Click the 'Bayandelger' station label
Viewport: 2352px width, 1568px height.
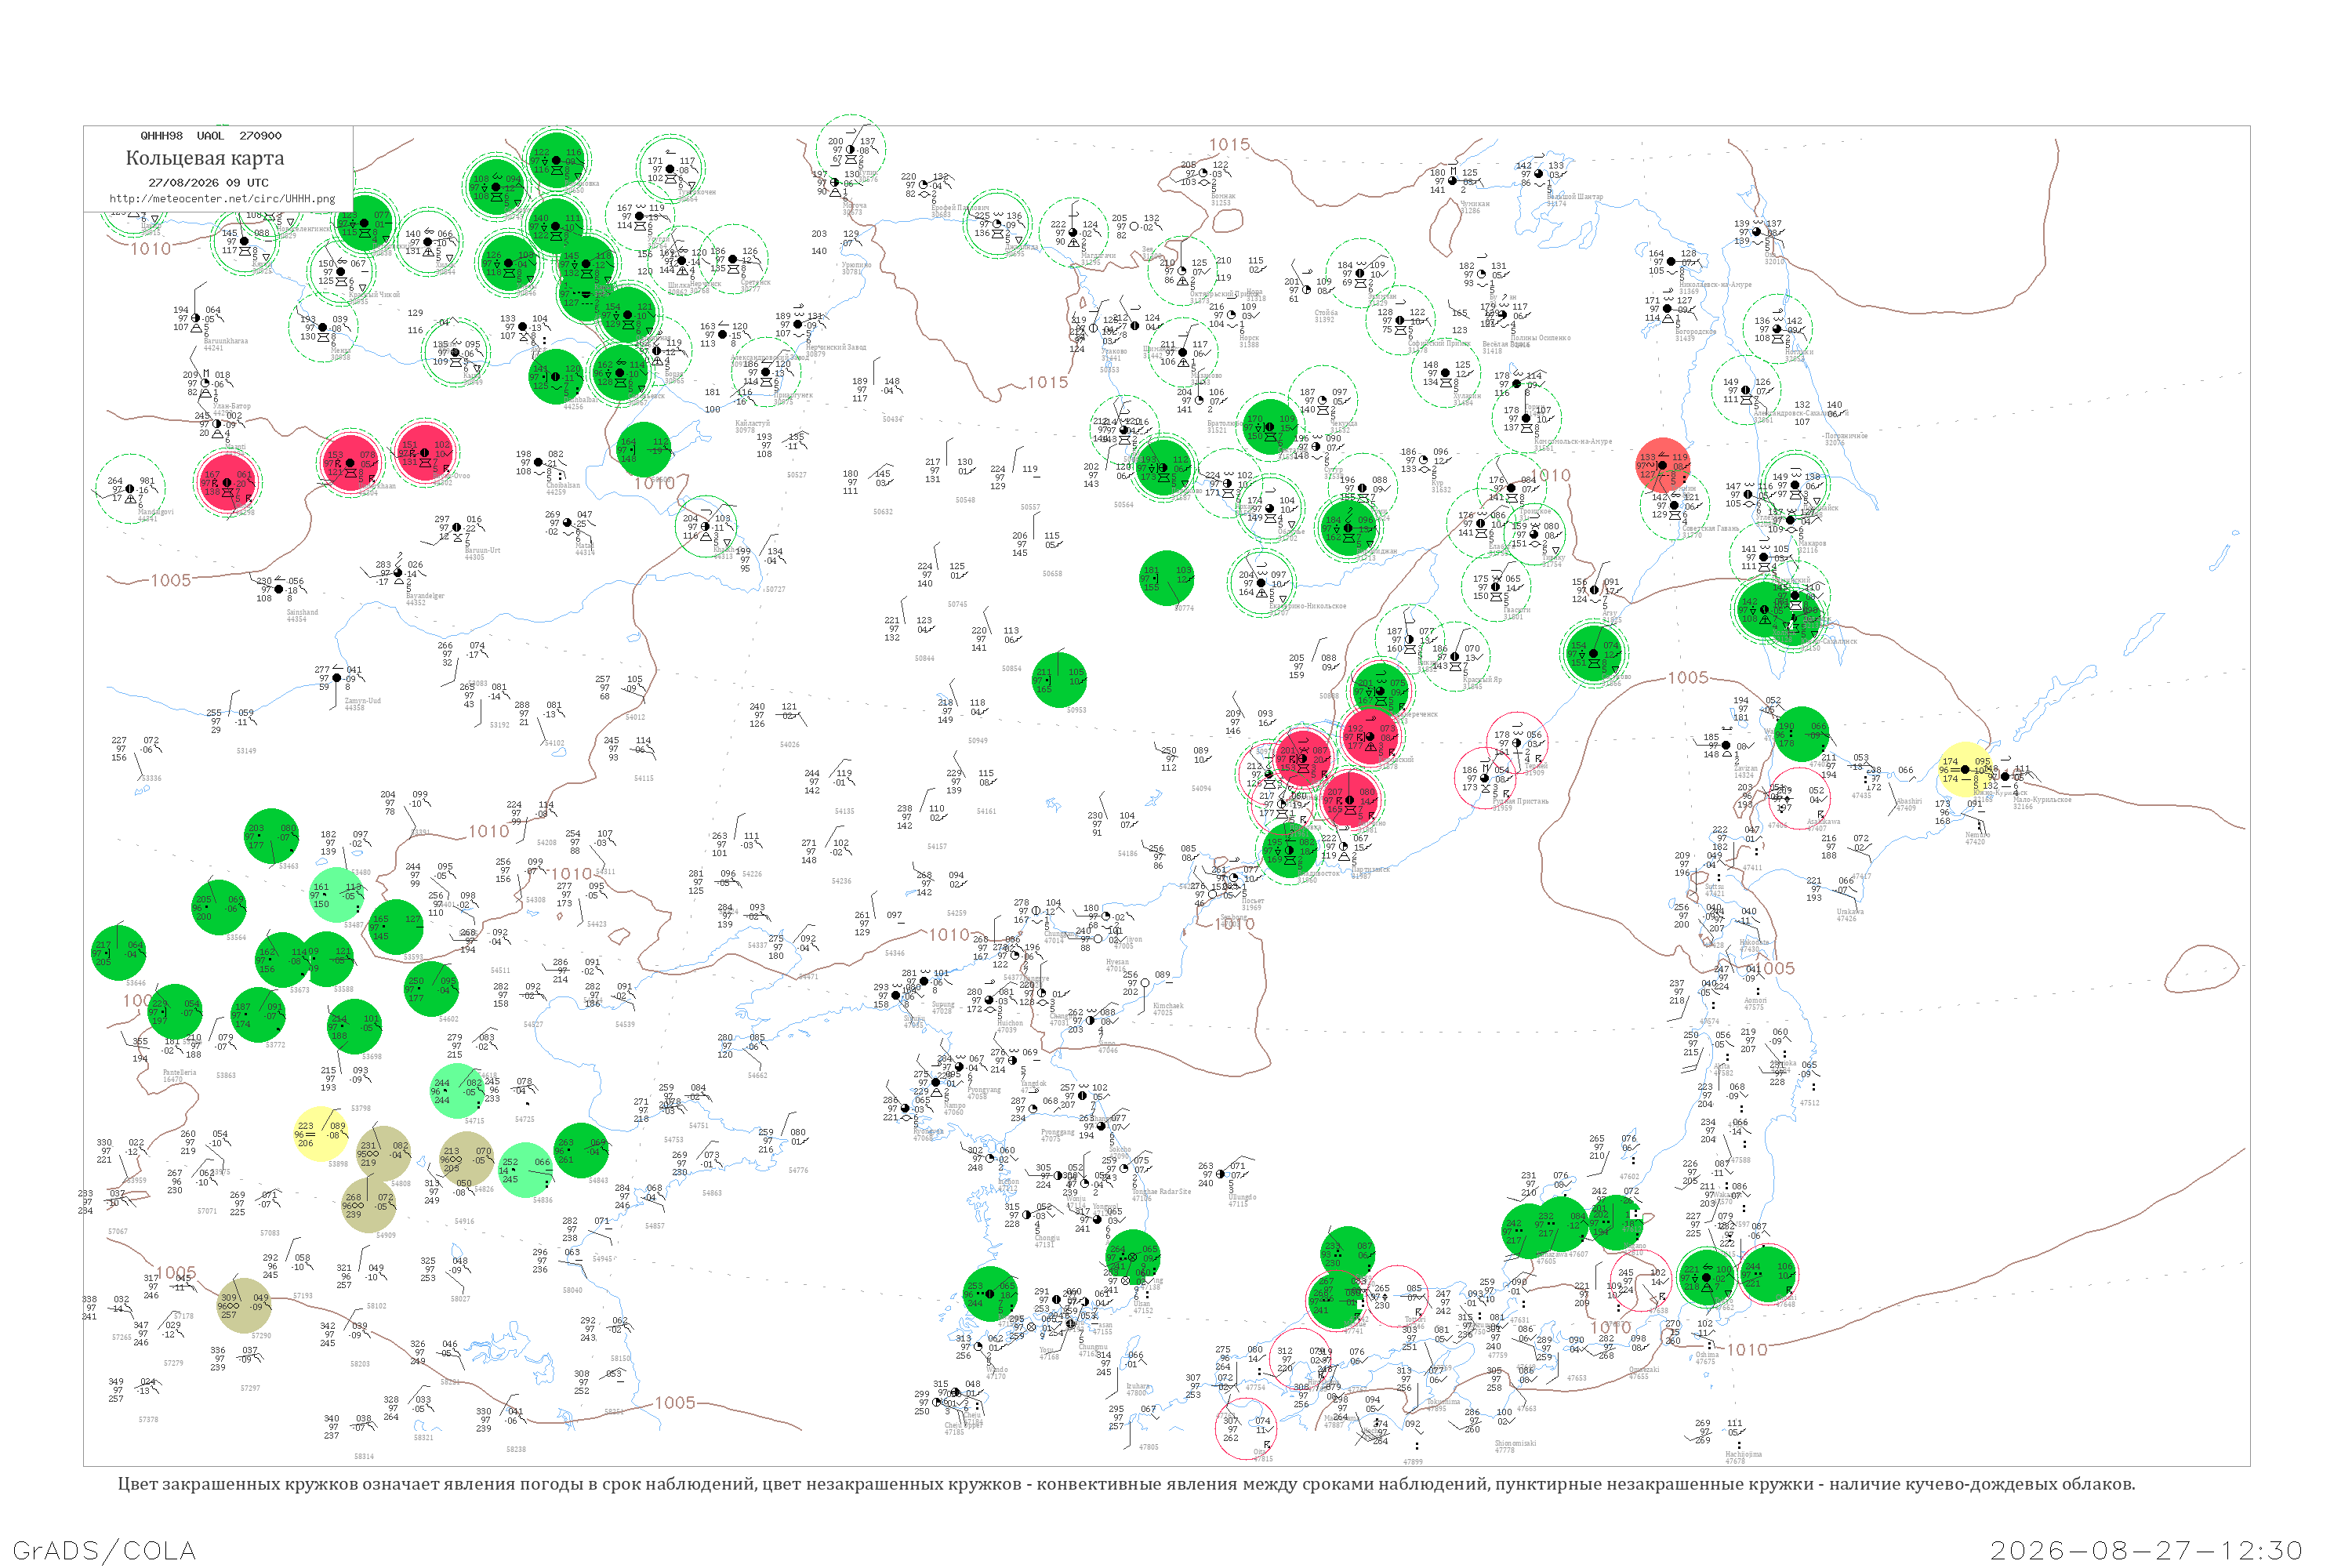[425, 596]
